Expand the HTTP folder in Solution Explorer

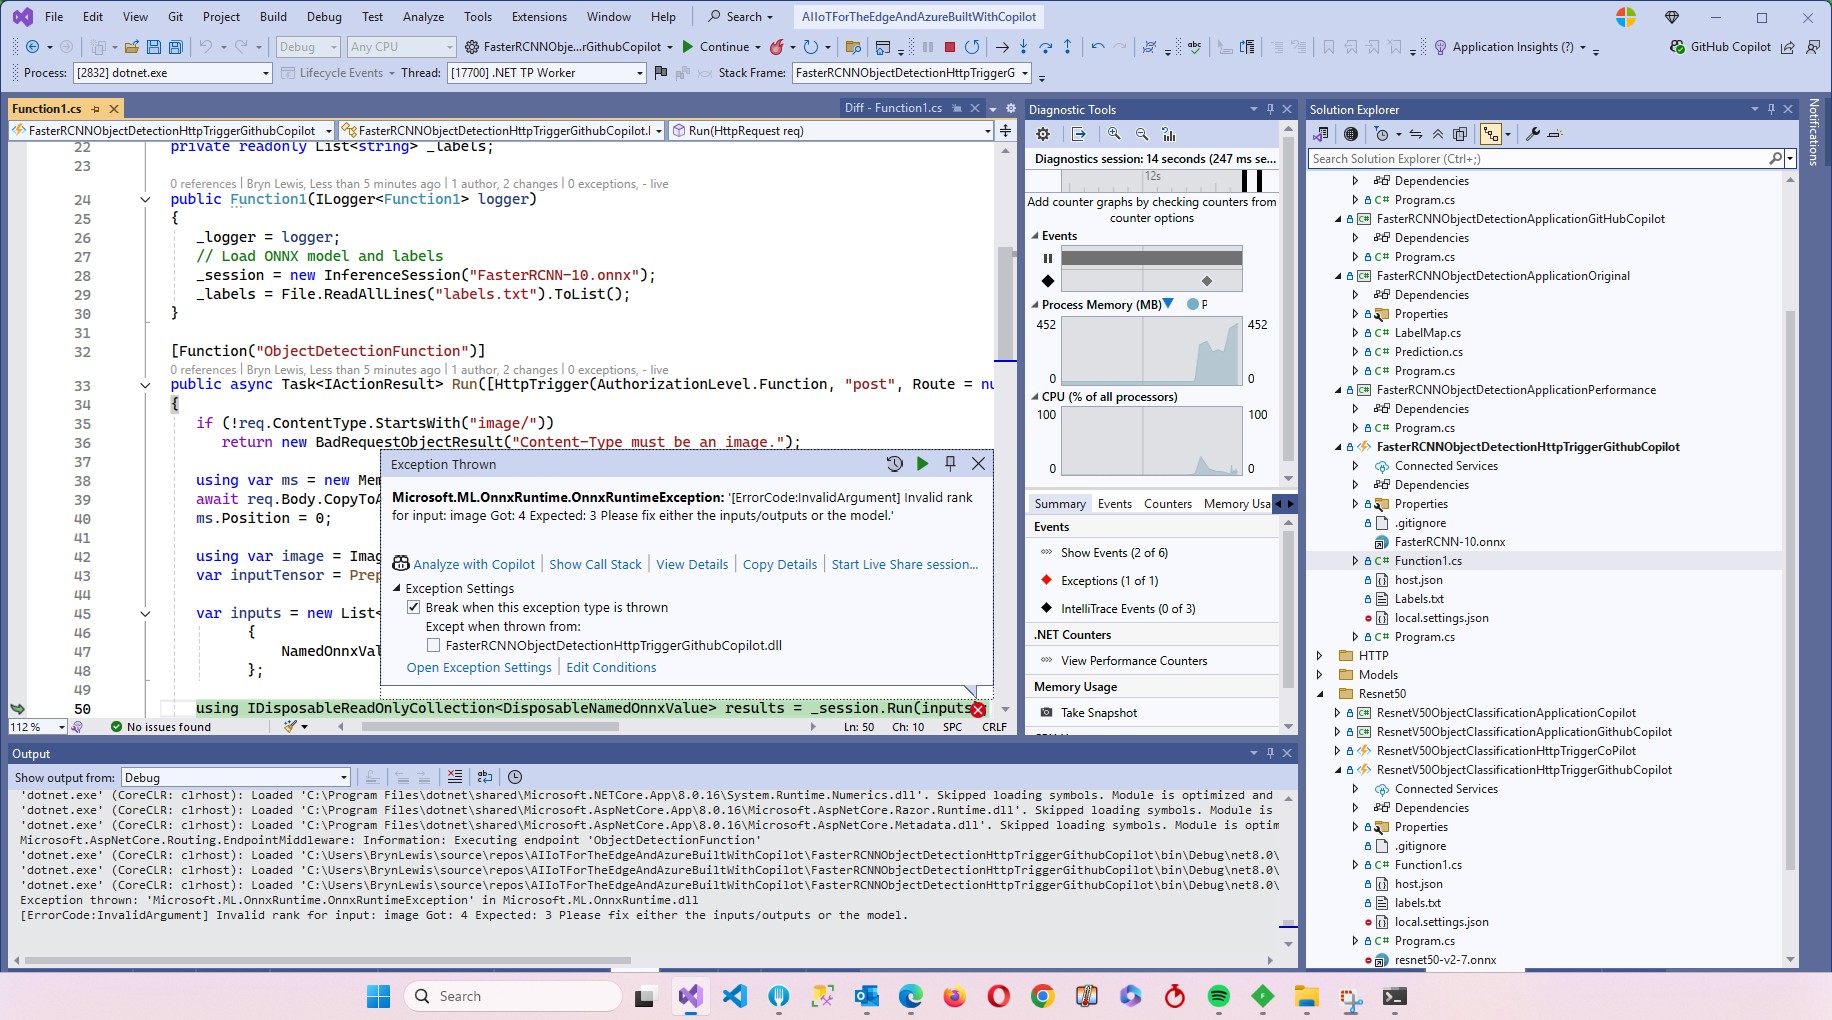(1320, 656)
